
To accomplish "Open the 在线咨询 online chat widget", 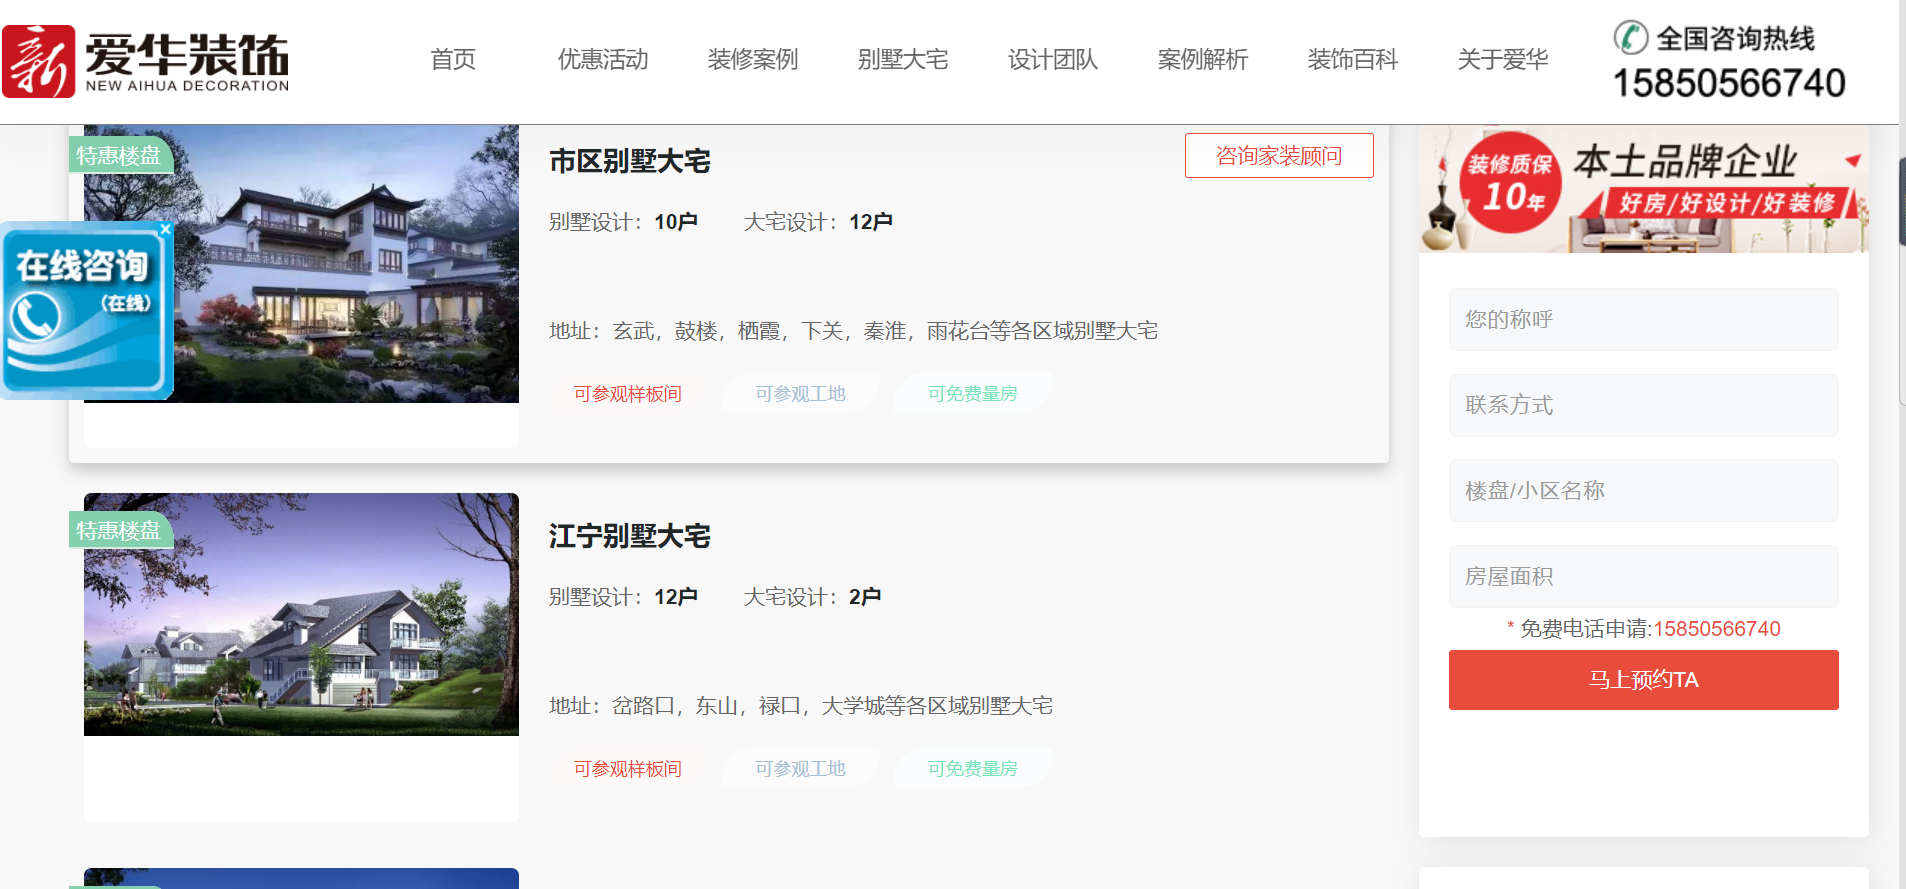I will [x=86, y=311].
